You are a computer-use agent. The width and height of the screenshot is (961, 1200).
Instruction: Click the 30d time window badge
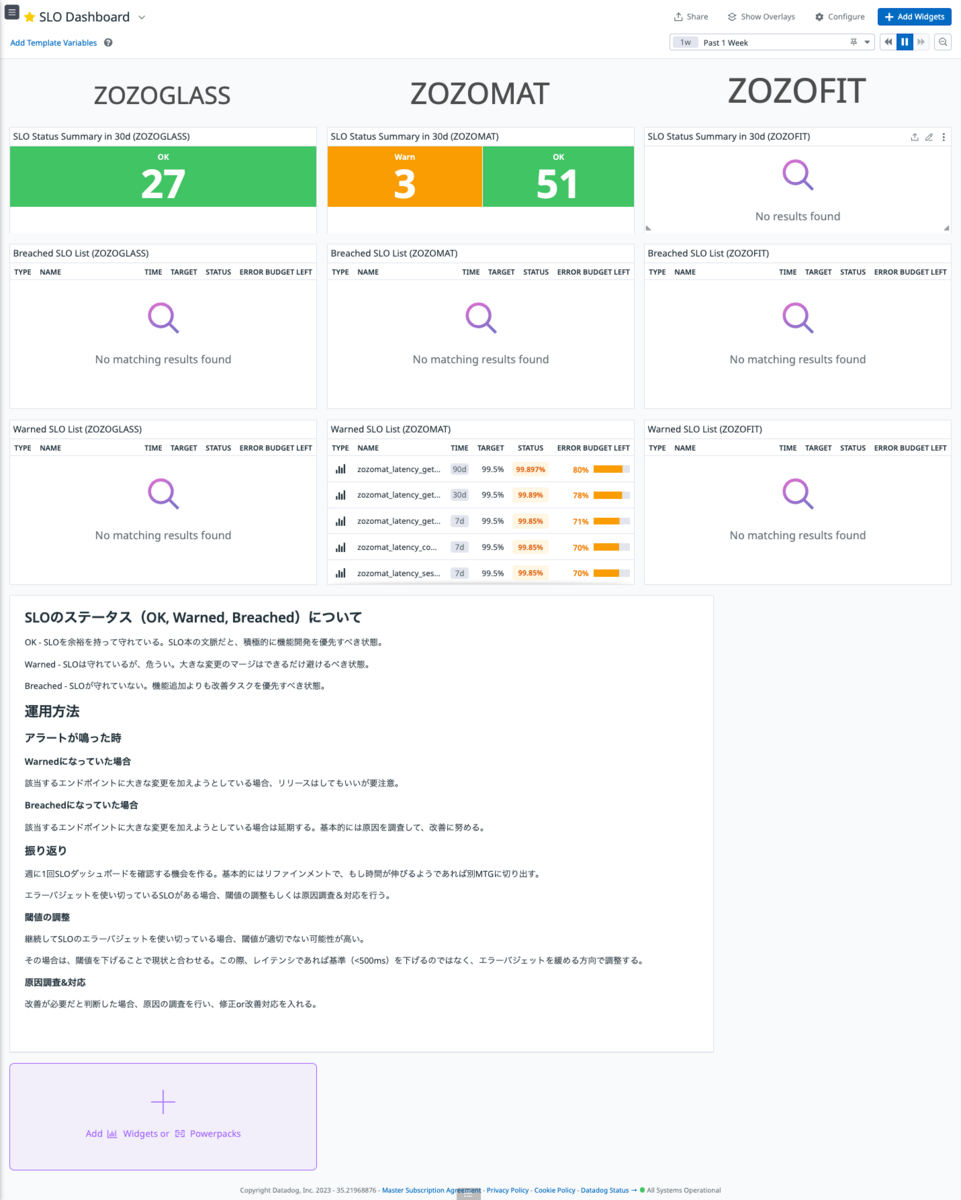[x=460, y=495]
